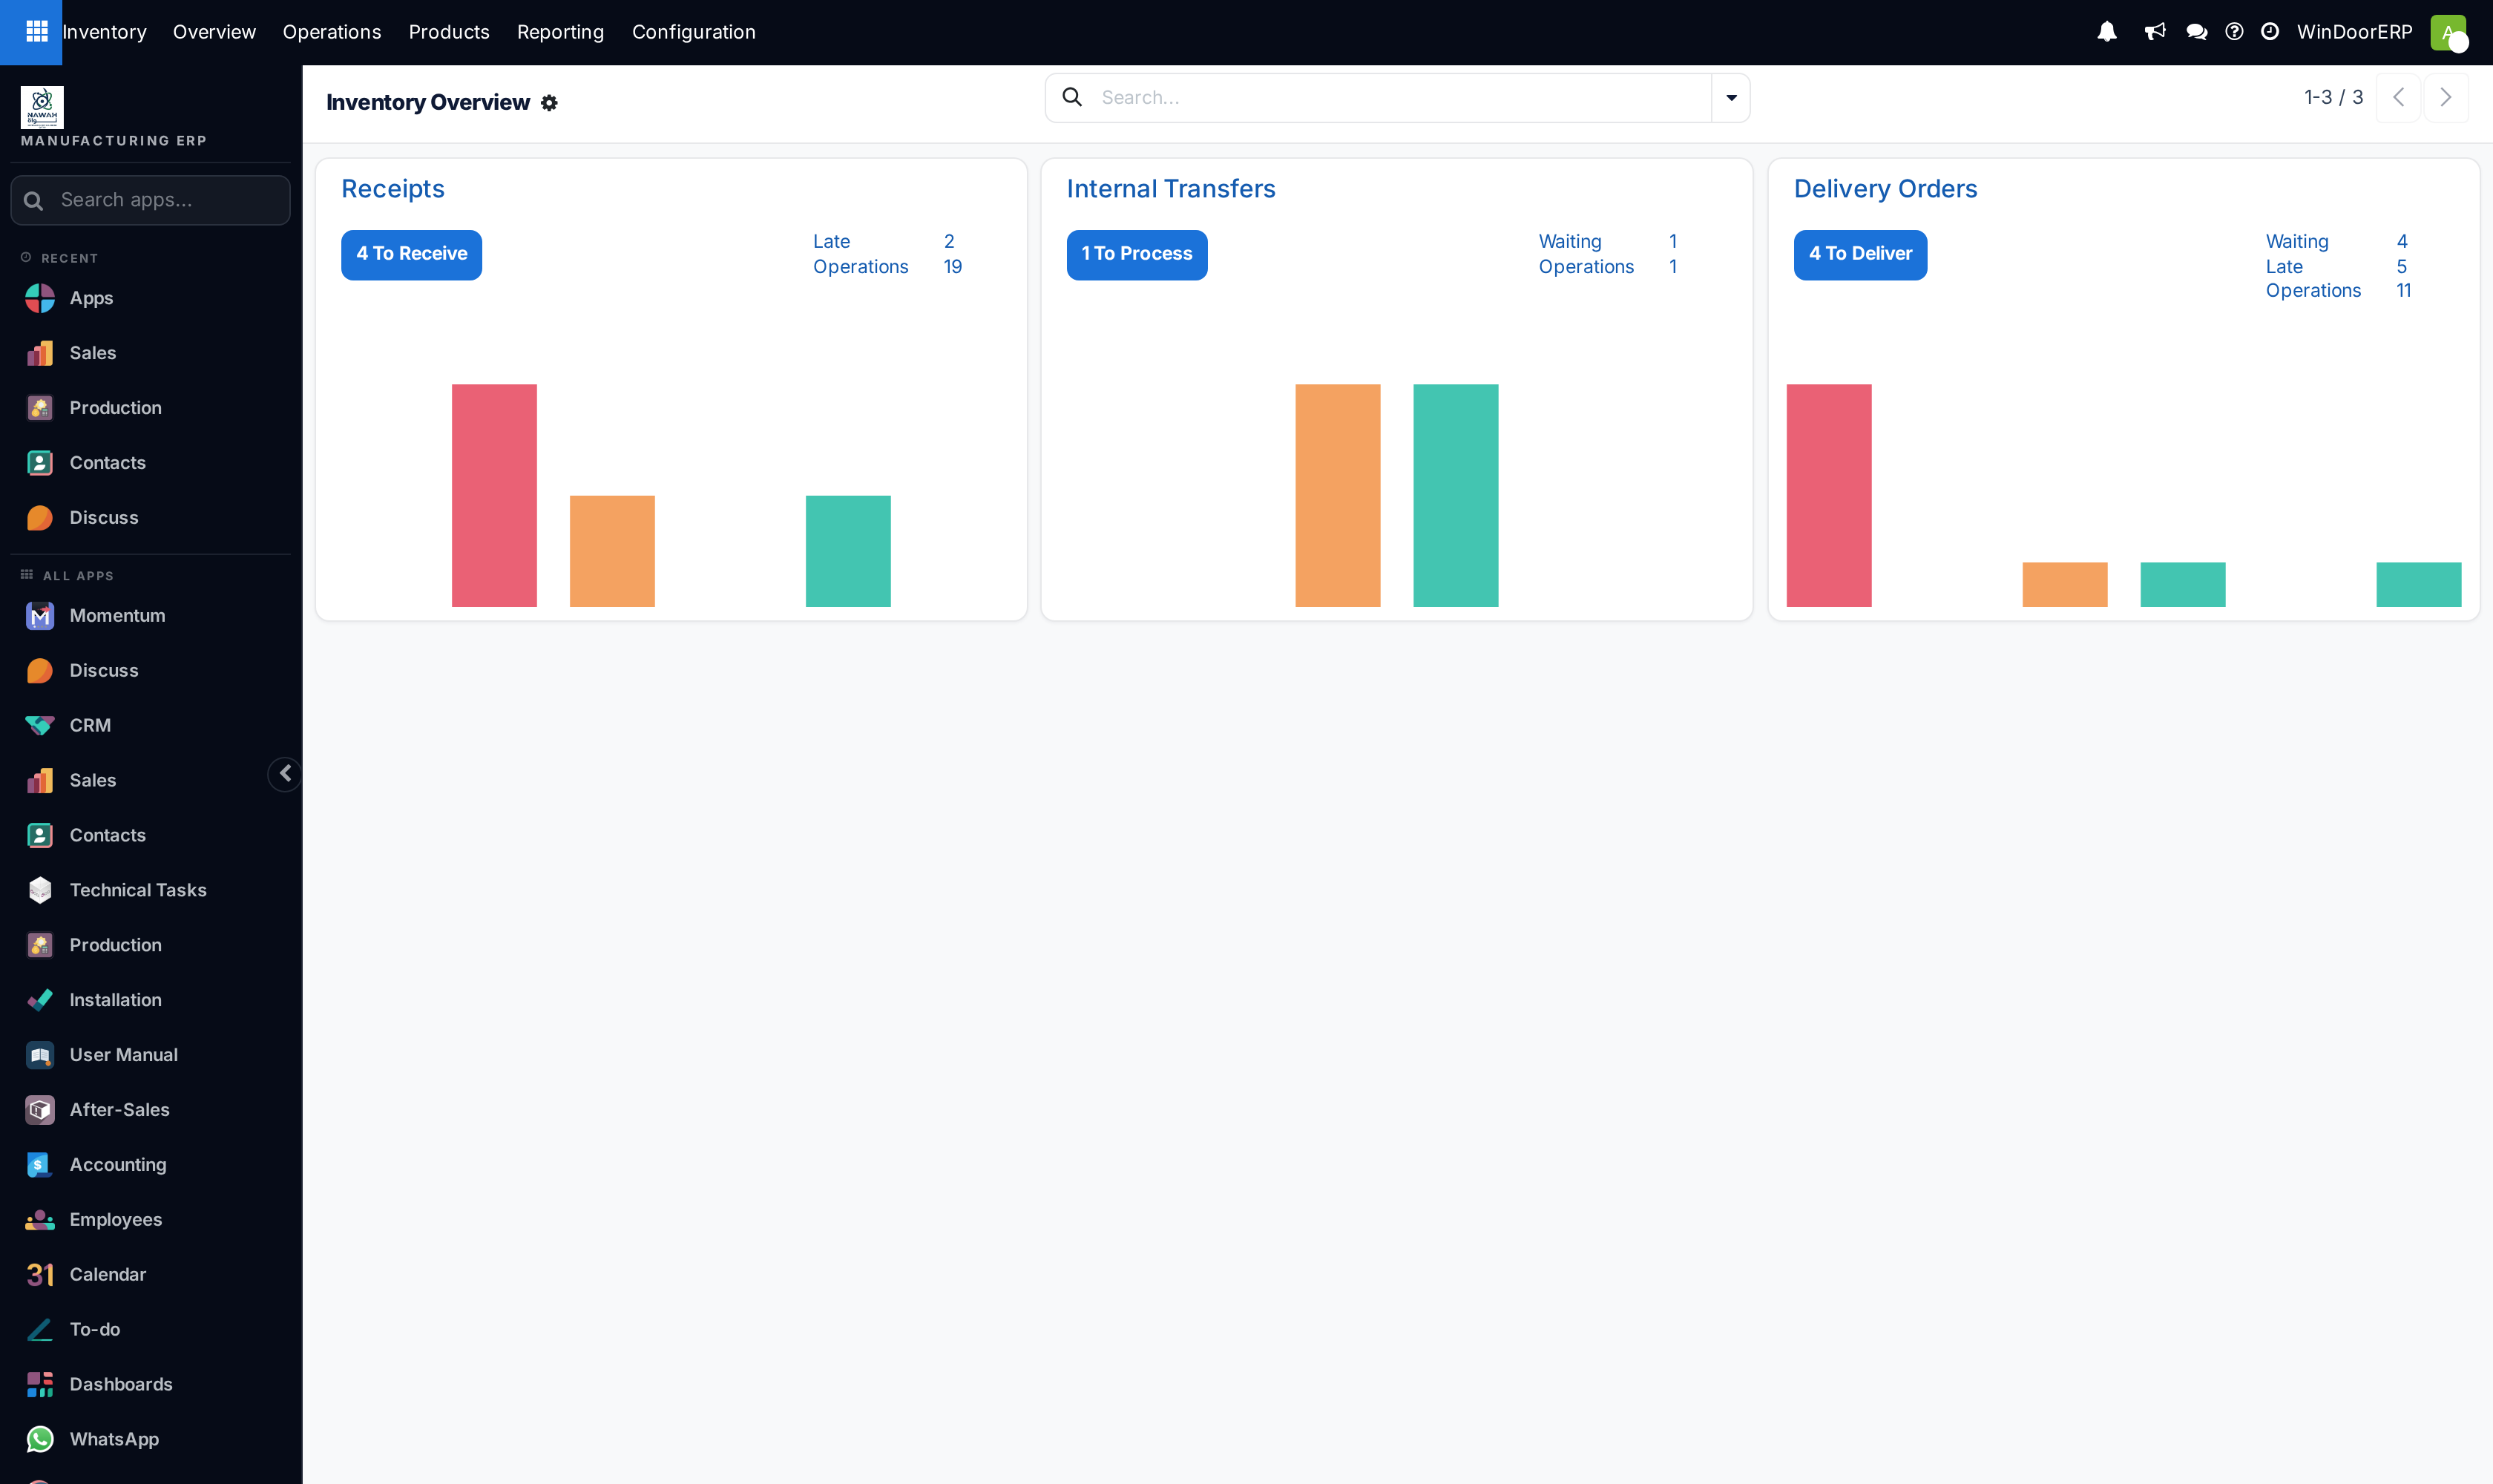Viewport: 2493px width, 1484px height.
Task: Click Operations link in Receipts card
Action: 860,267
